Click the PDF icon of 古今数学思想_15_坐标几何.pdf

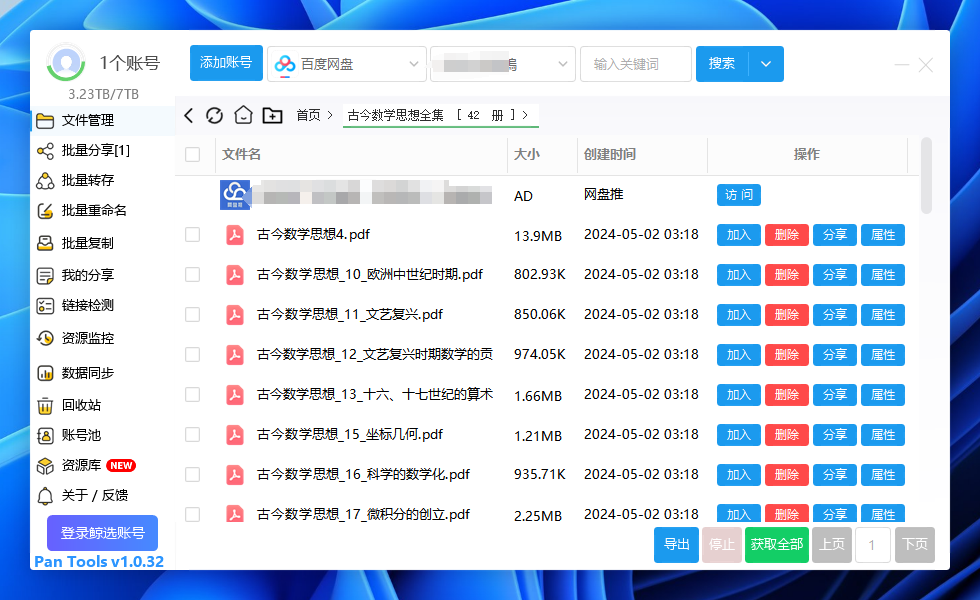(235, 434)
